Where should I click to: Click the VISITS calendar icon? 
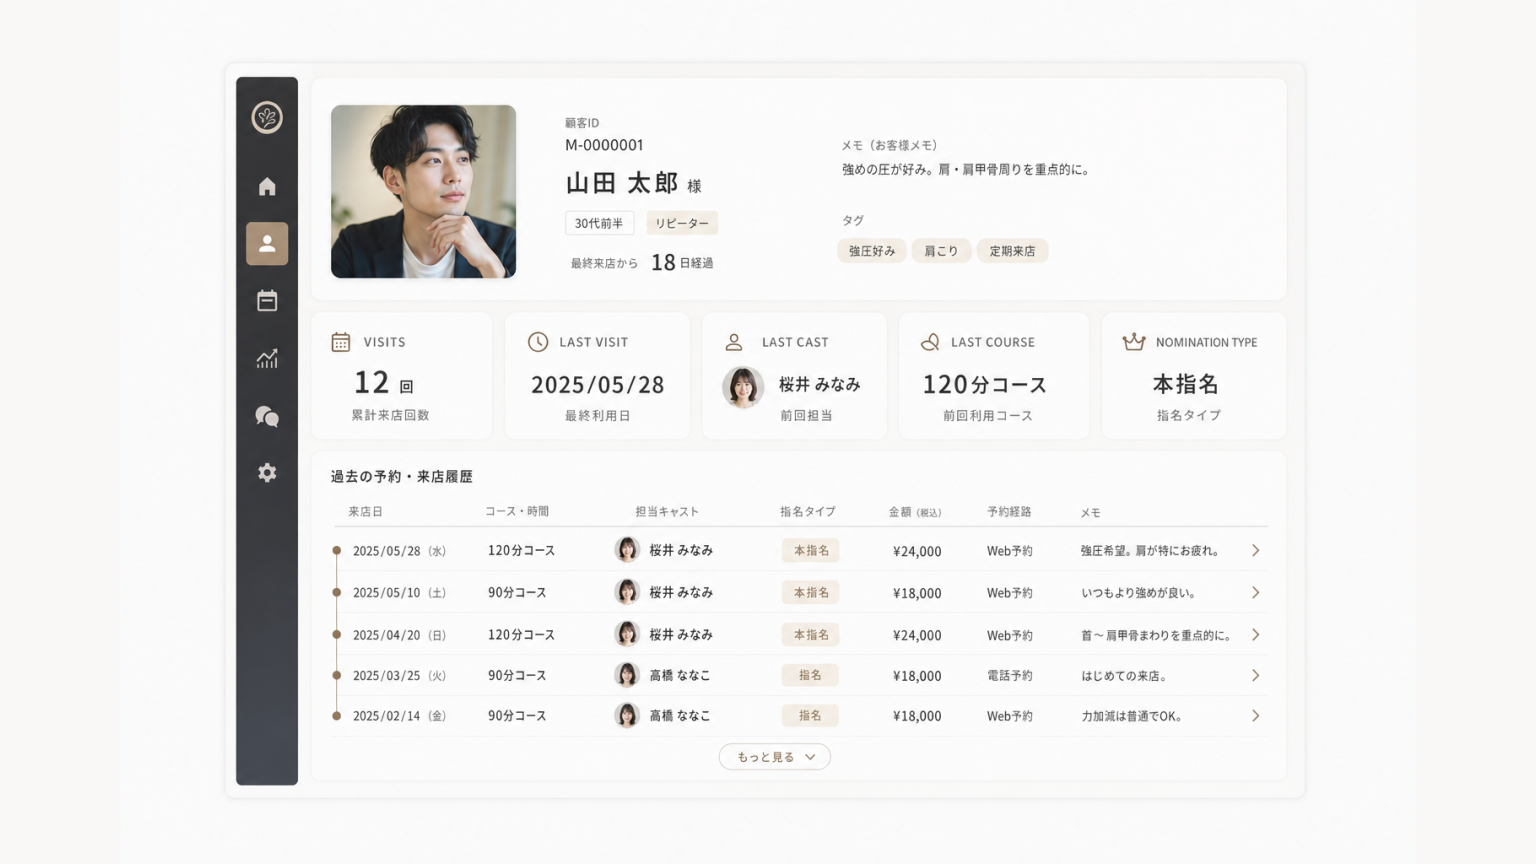coord(341,342)
